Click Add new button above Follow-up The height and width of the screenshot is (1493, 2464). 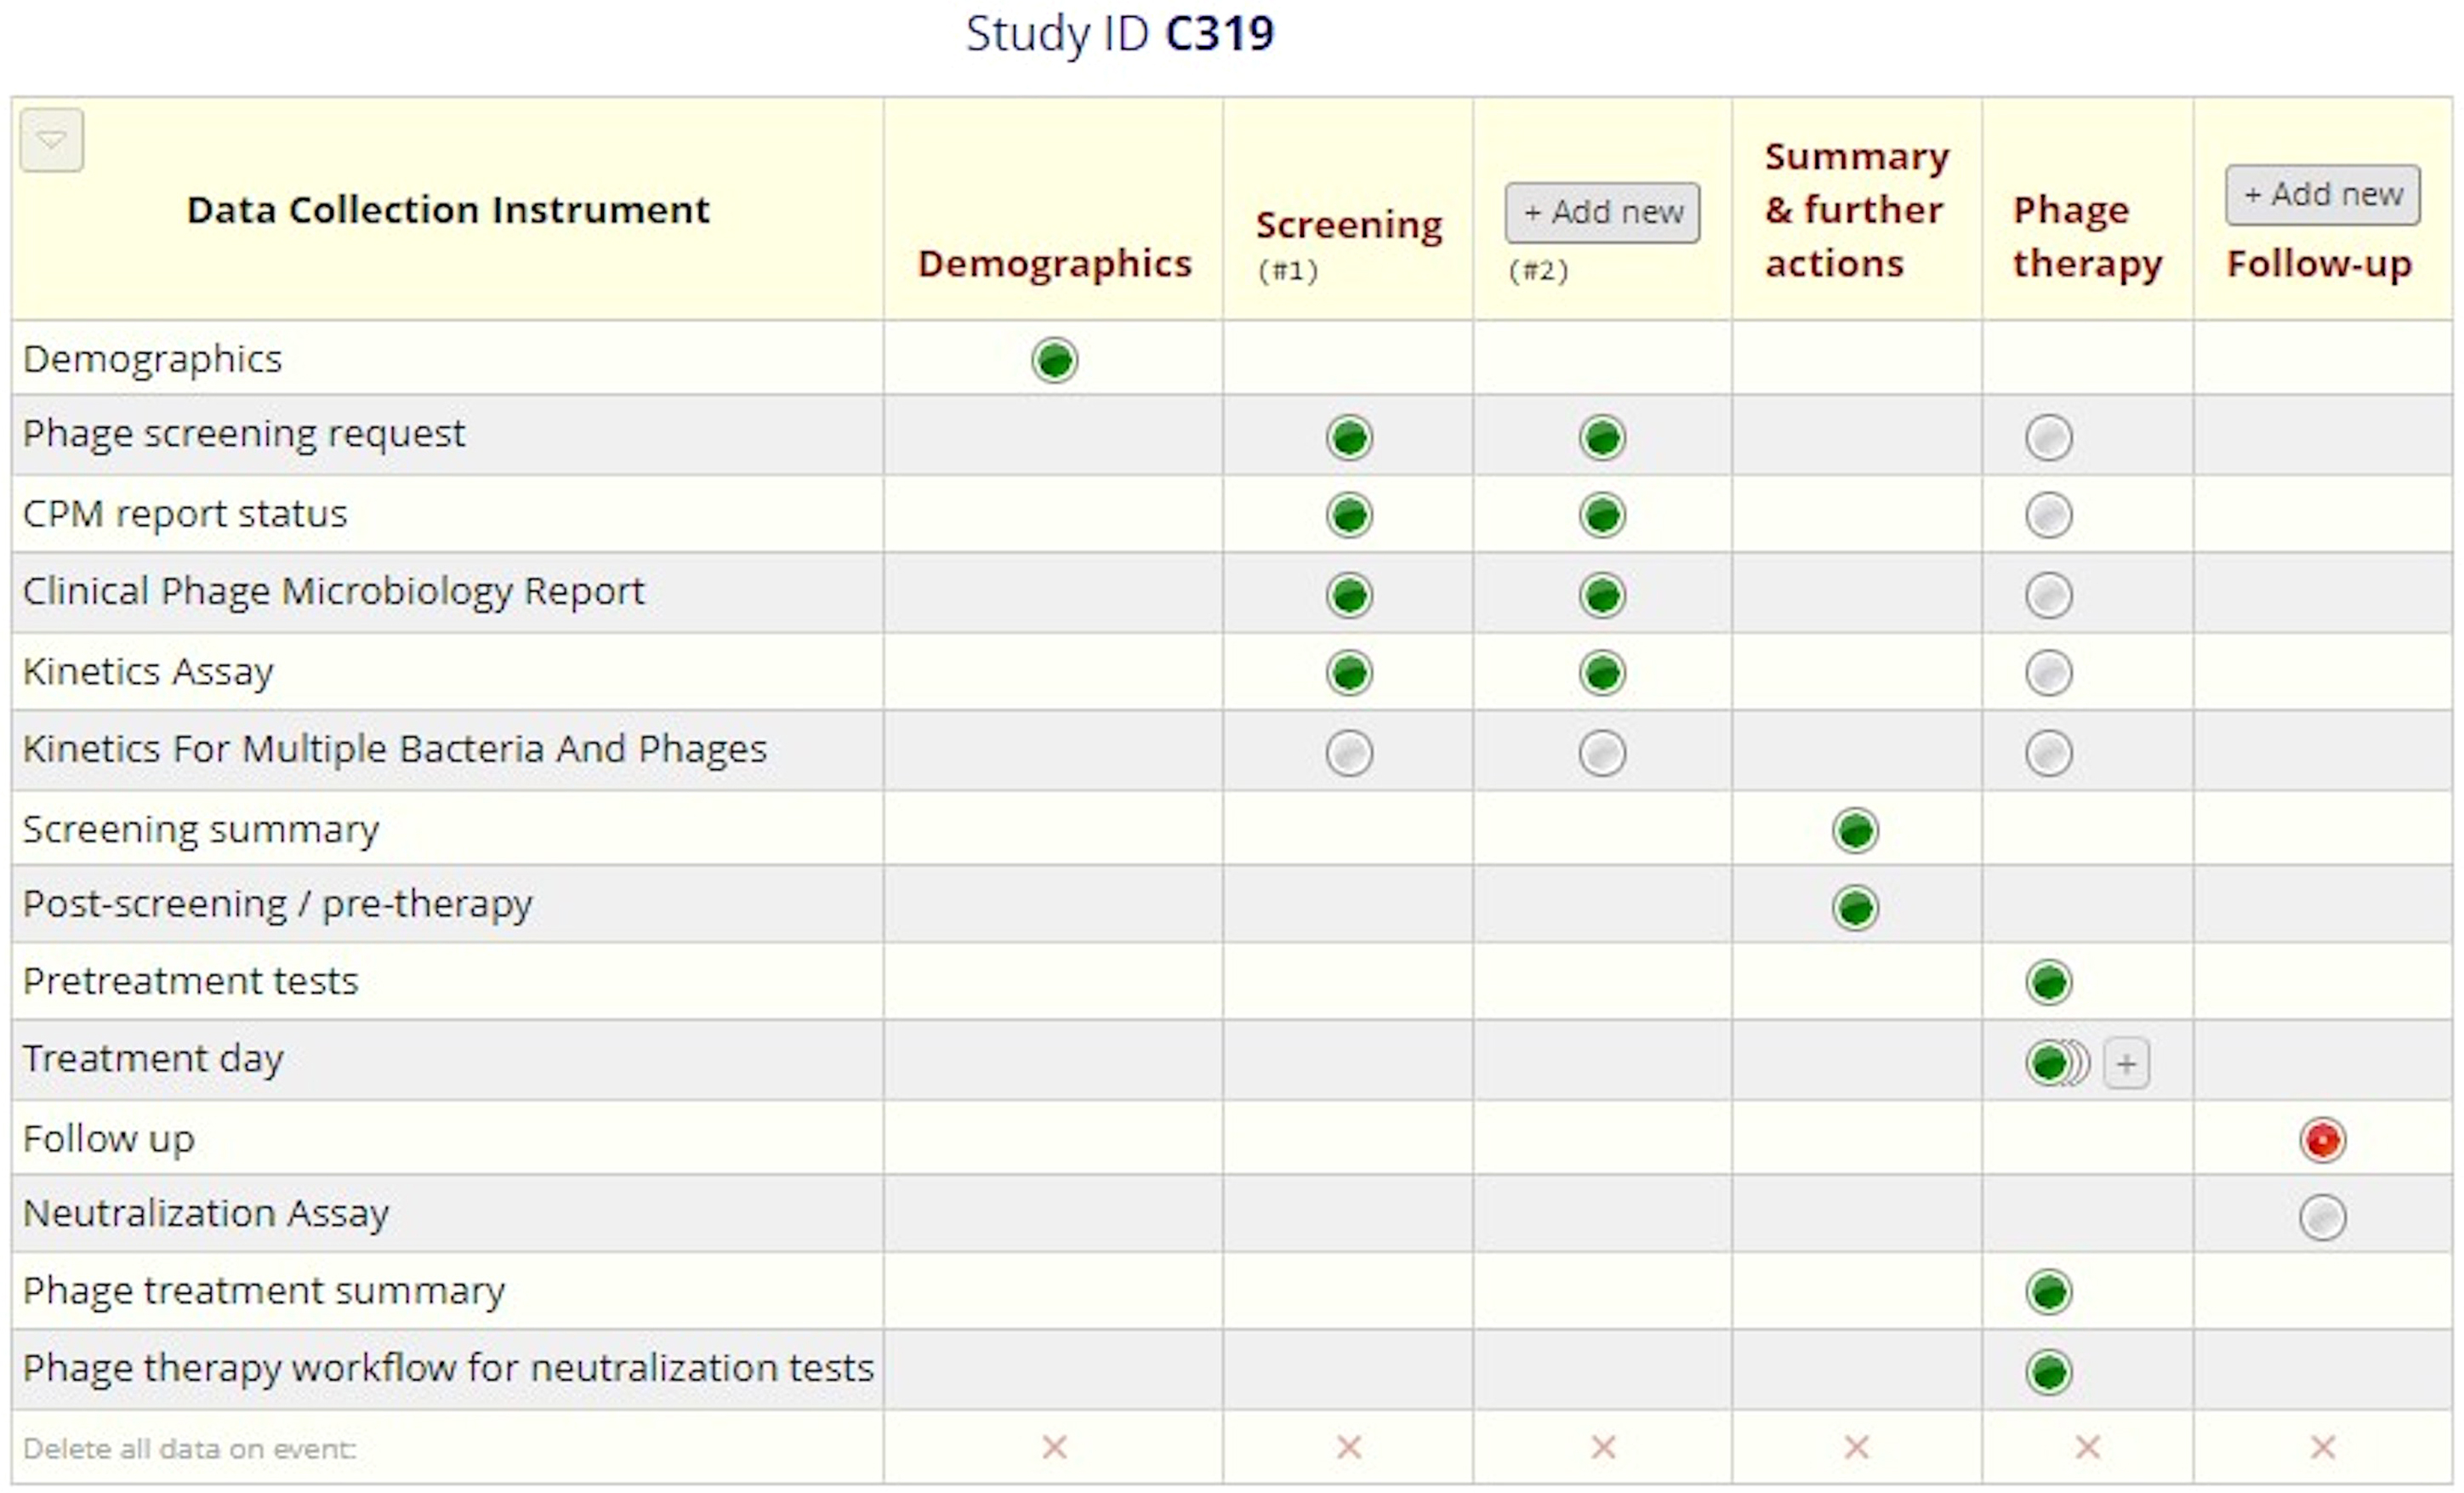tap(2322, 194)
